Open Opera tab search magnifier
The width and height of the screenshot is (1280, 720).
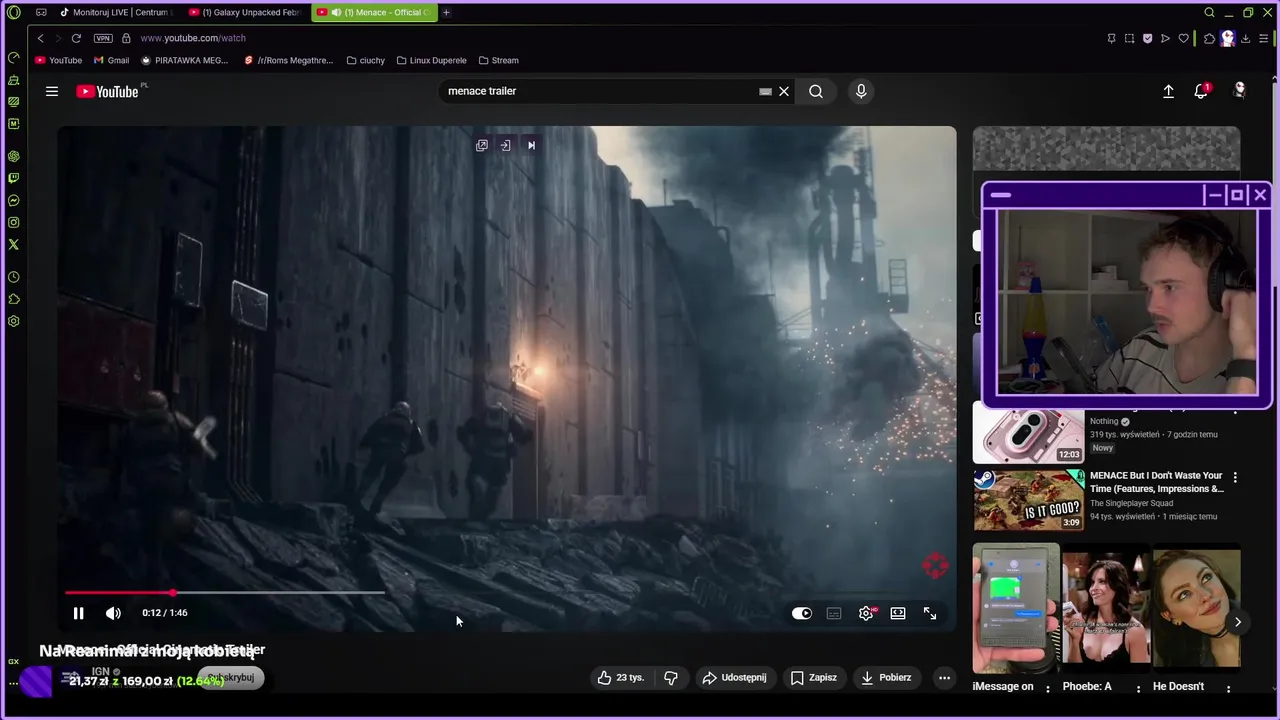point(1209,12)
